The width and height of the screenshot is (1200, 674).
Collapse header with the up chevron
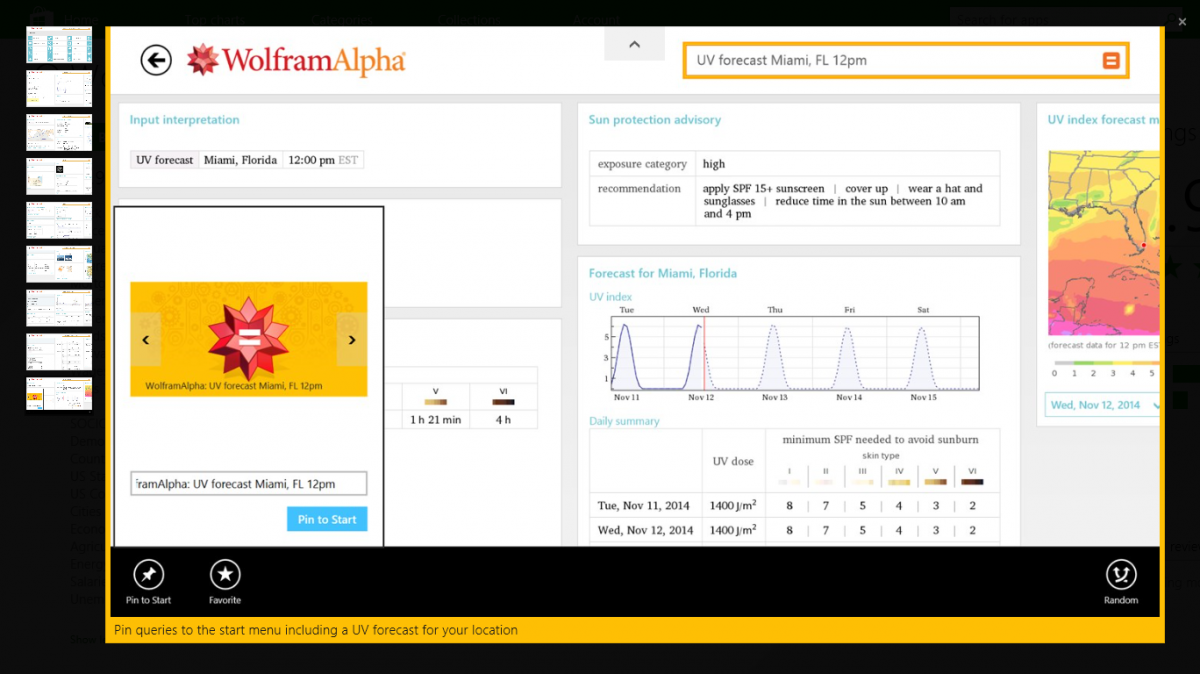(634, 44)
